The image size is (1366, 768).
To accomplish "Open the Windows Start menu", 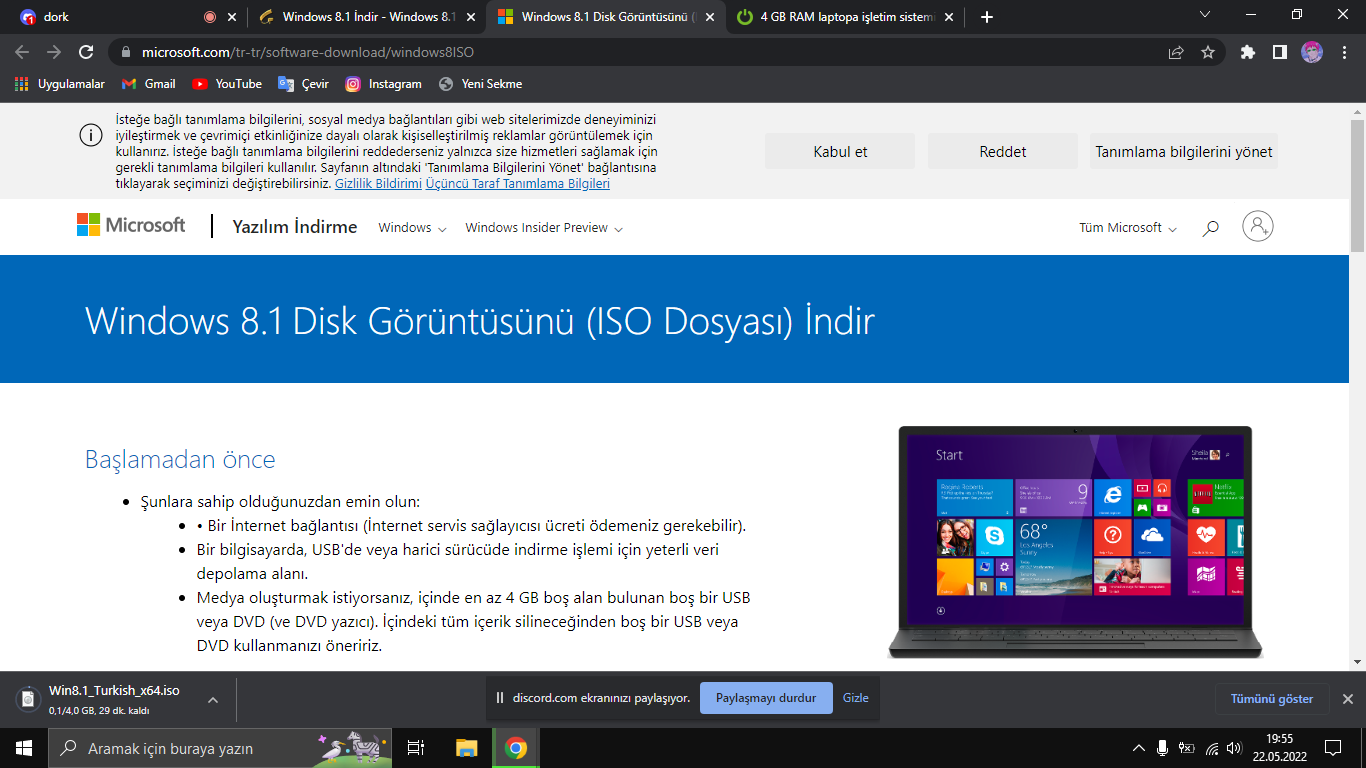I will pos(23,748).
